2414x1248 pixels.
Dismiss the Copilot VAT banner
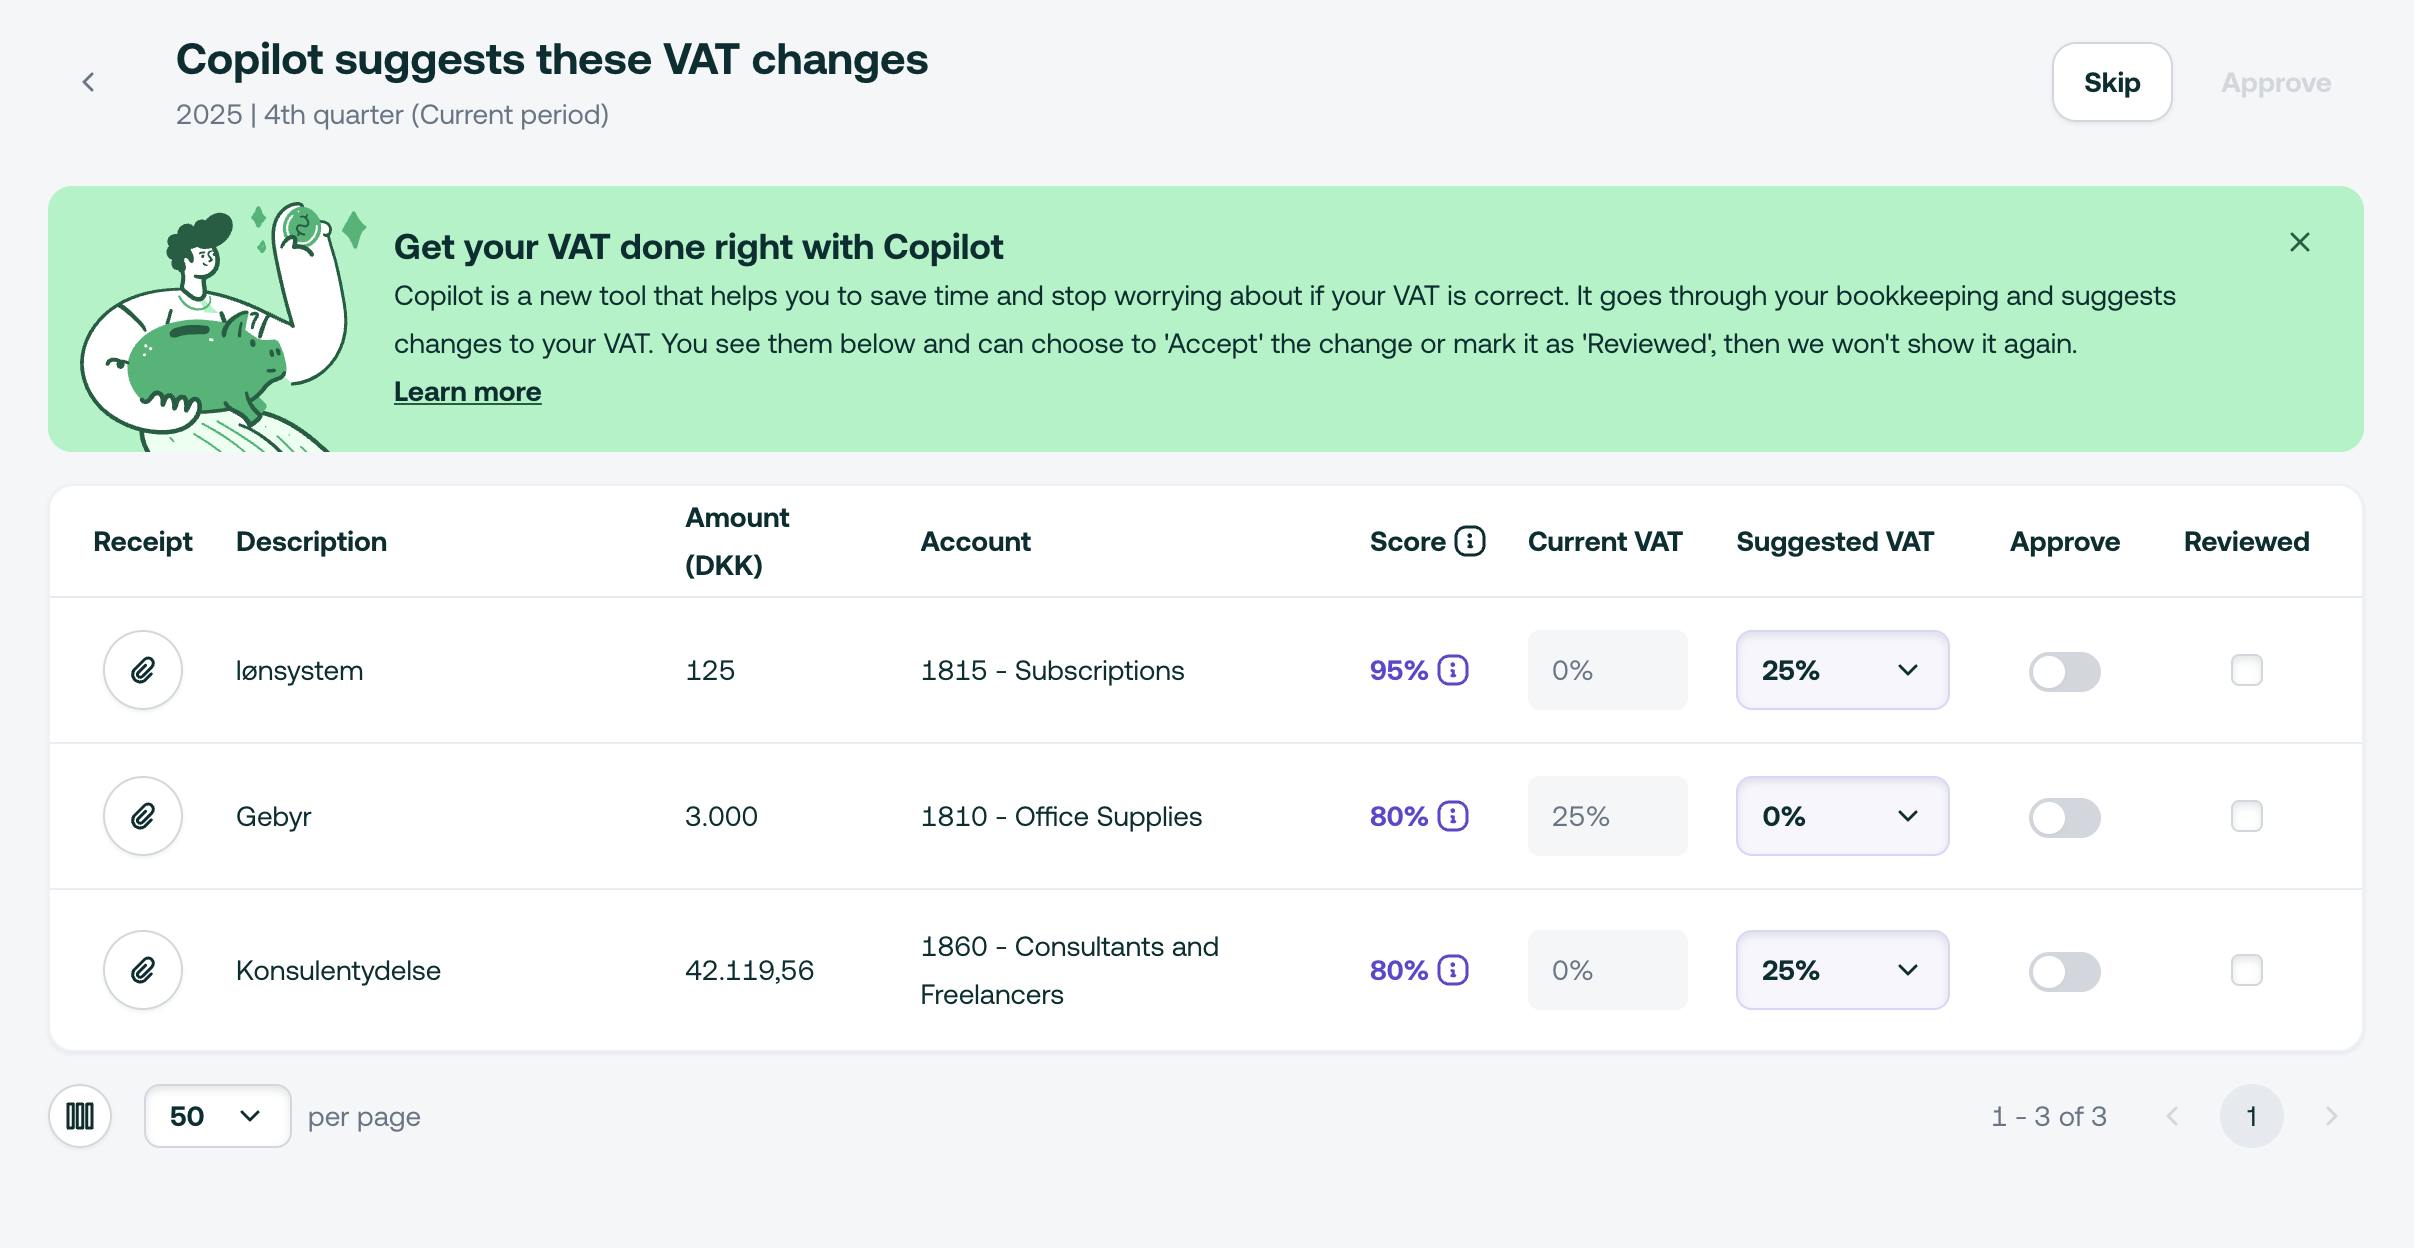[2299, 242]
